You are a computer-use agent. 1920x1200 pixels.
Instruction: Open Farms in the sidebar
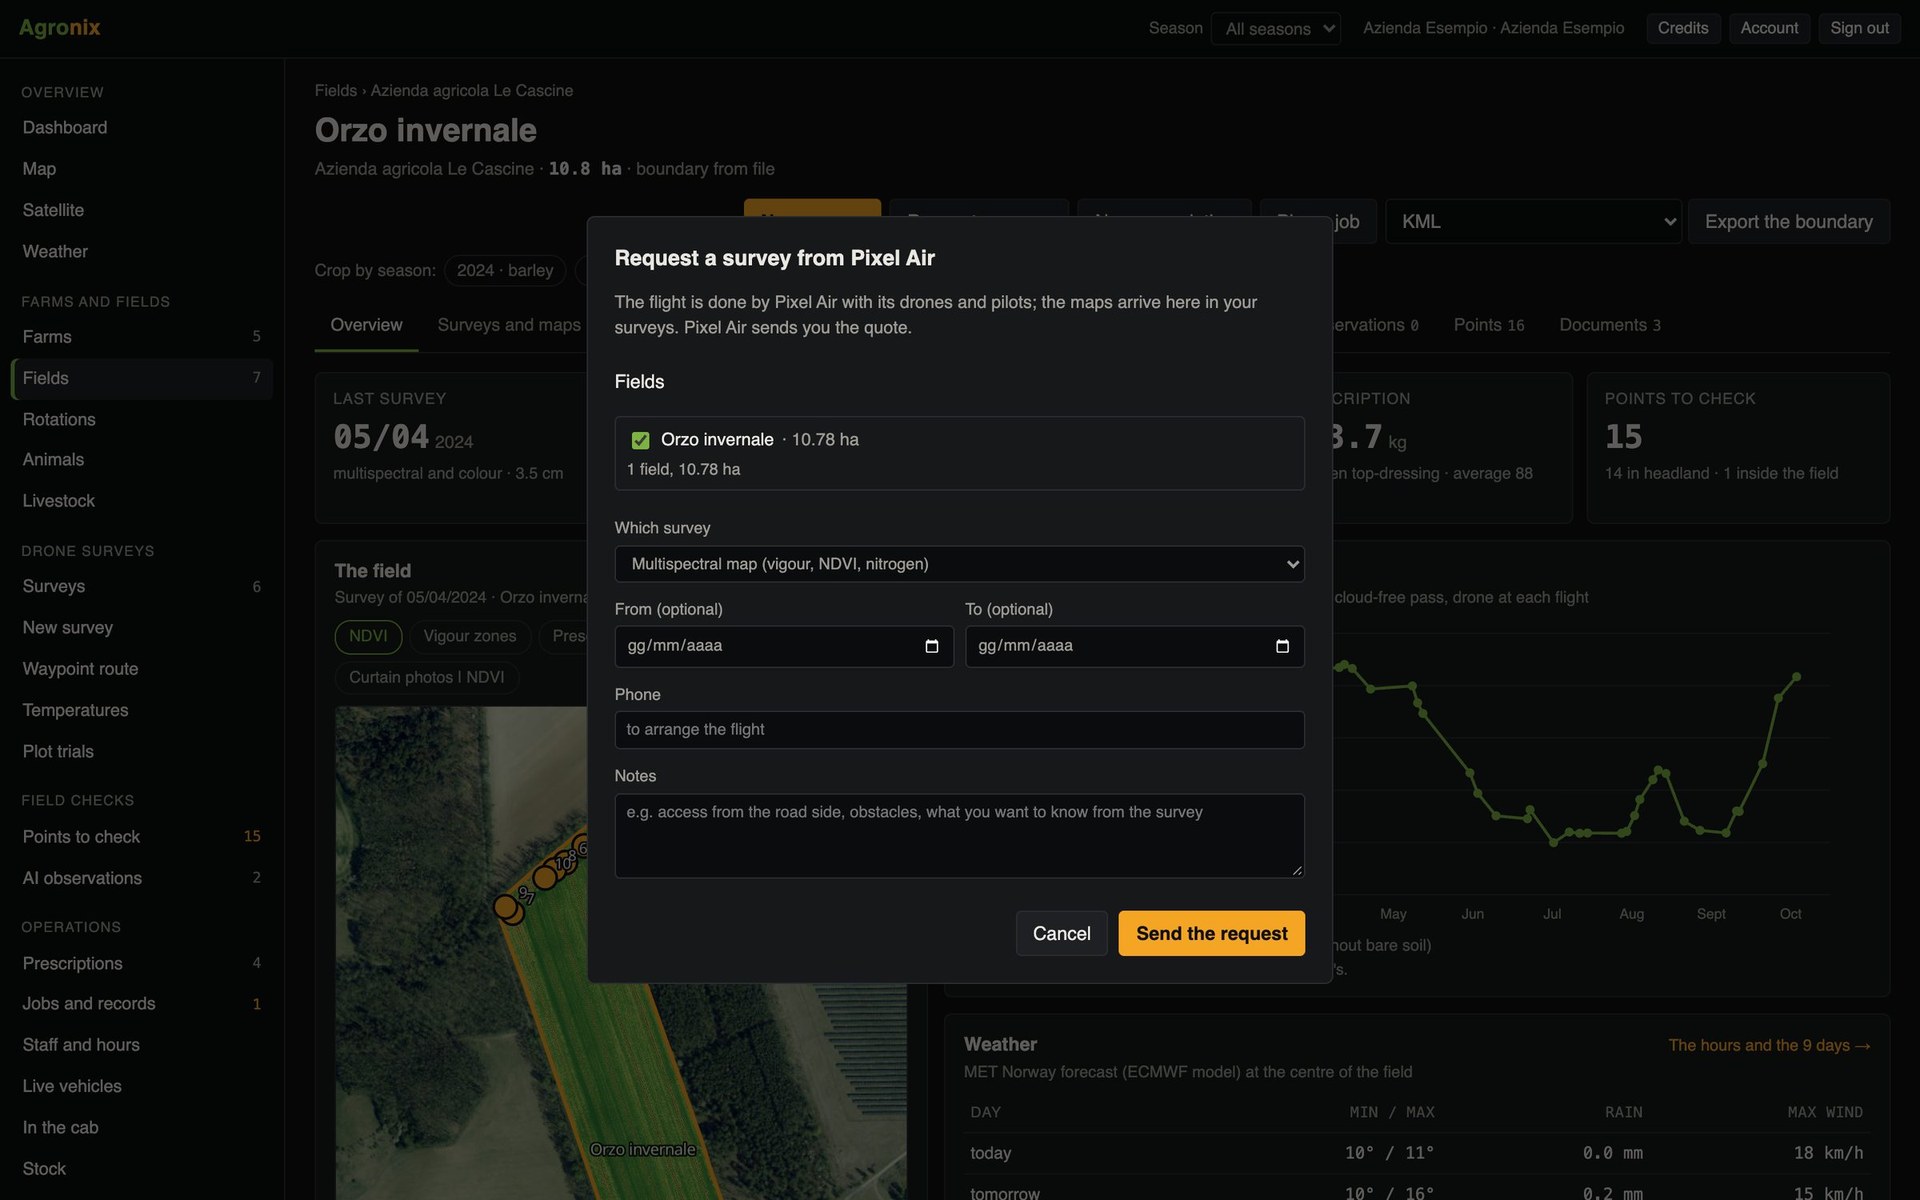click(142, 337)
